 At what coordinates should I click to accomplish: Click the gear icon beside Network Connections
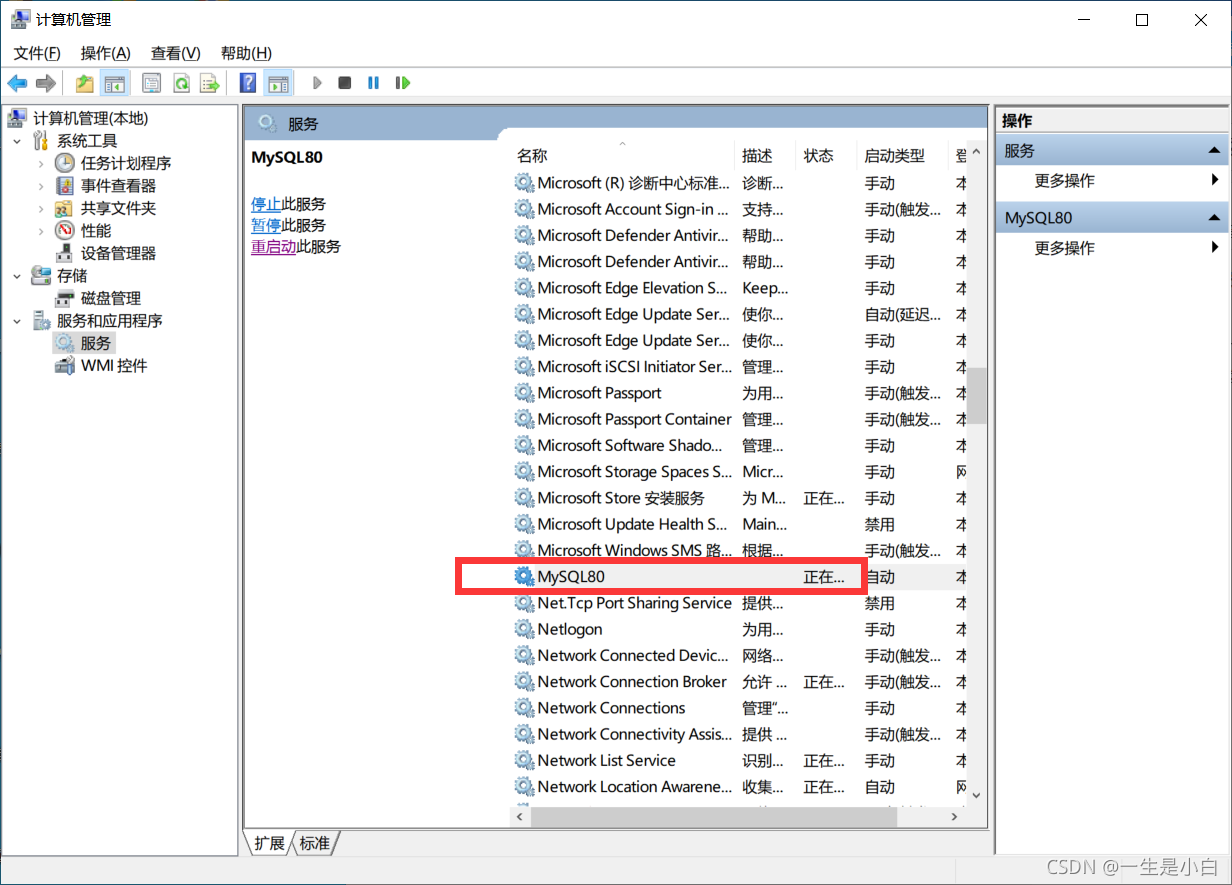pos(524,708)
